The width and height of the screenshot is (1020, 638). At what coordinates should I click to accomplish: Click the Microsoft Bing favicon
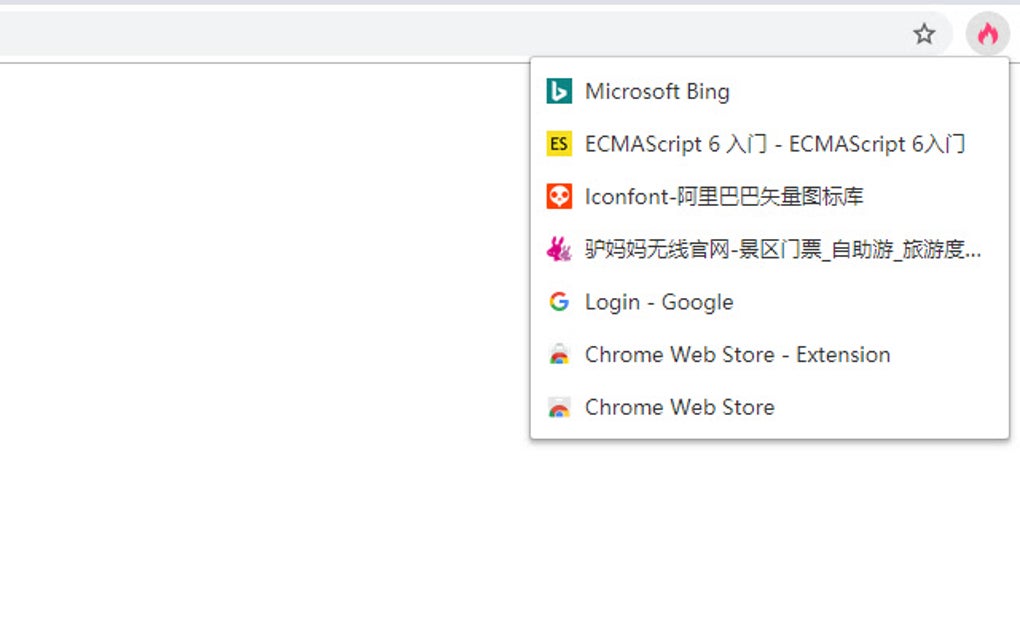pos(559,91)
